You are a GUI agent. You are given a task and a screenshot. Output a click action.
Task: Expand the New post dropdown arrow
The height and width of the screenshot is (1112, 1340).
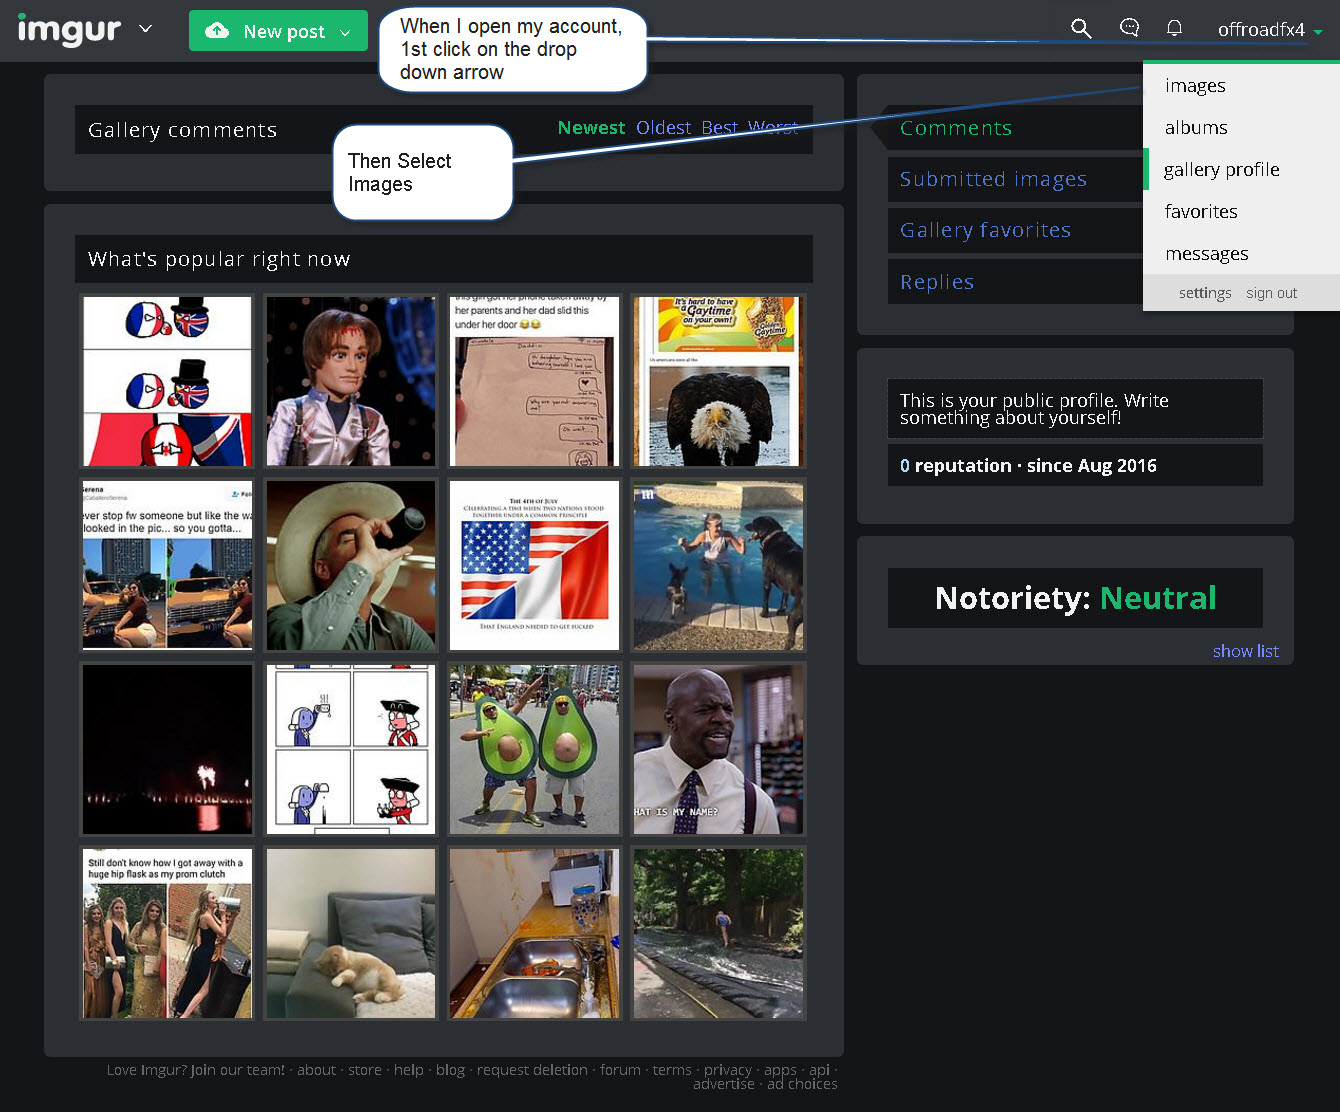pyautogui.click(x=345, y=33)
